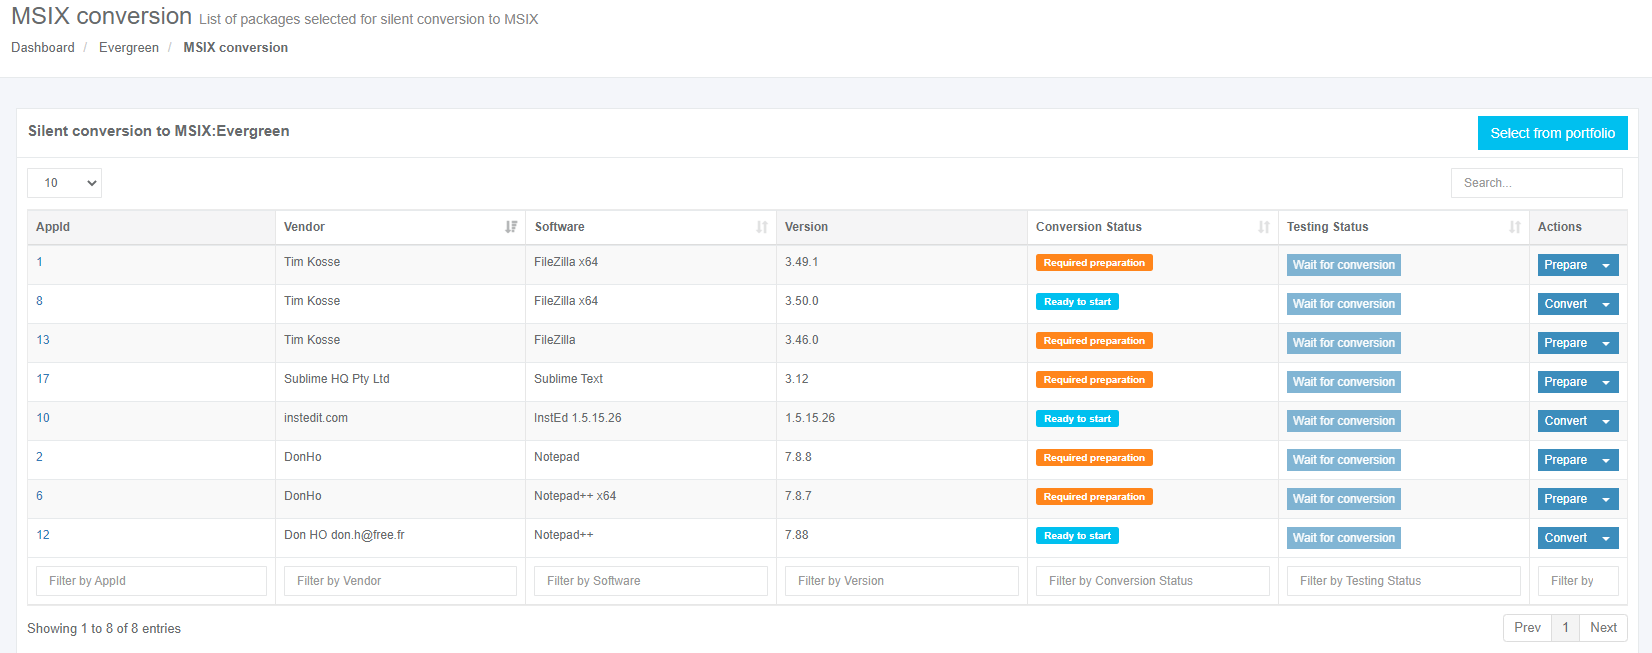Open the Evergreen breadcrumb link
1652x653 pixels.
(129, 47)
